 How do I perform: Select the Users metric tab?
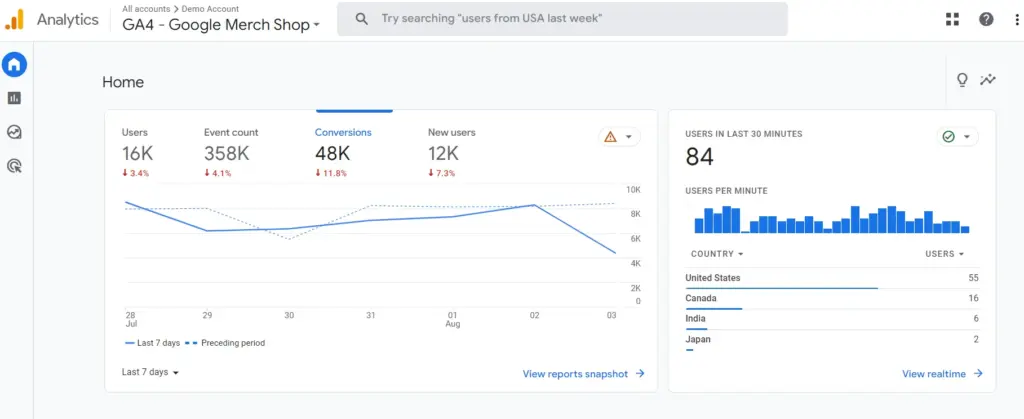click(x=137, y=152)
